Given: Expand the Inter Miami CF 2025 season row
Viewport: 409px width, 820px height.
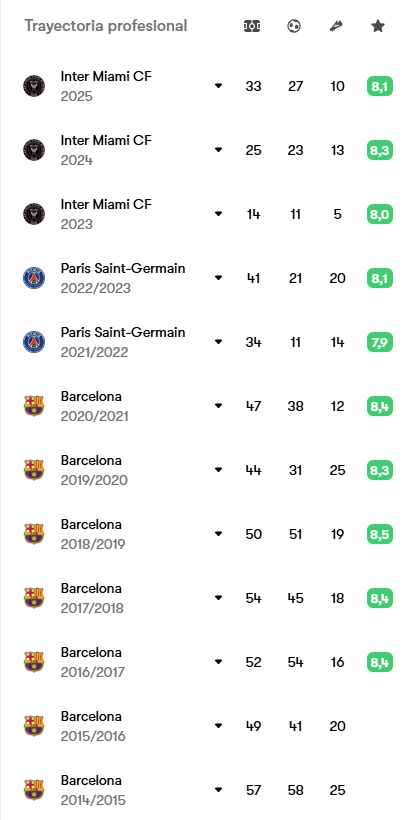Looking at the screenshot, I should click(219, 86).
